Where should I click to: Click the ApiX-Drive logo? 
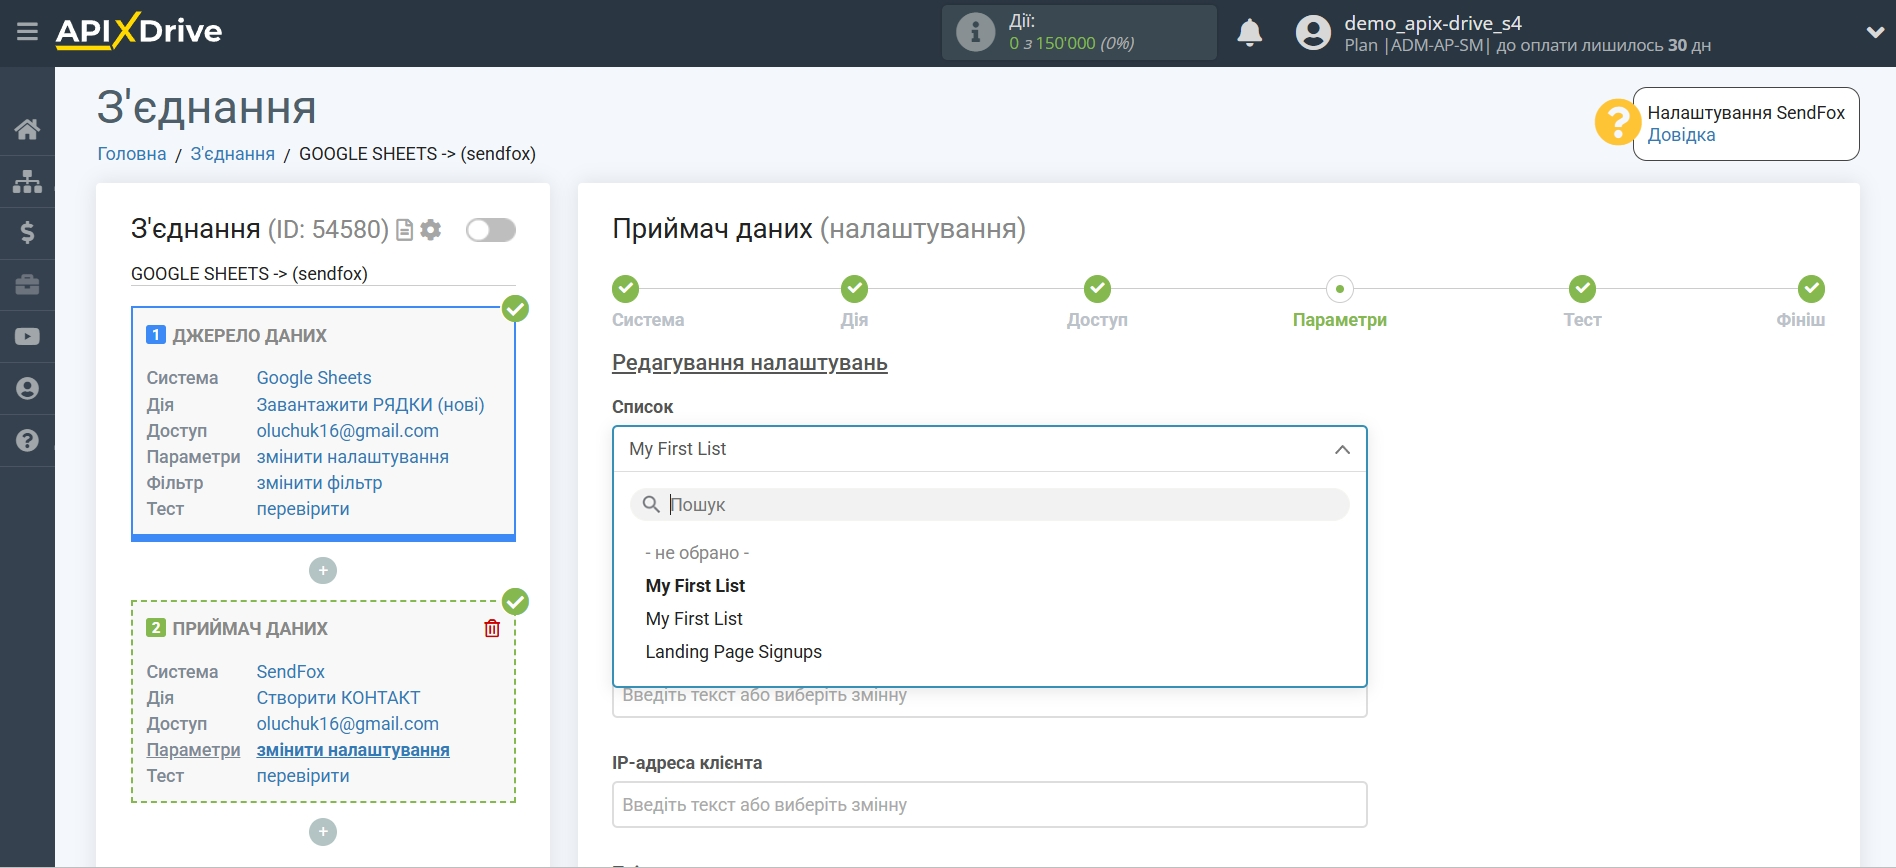(139, 31)
